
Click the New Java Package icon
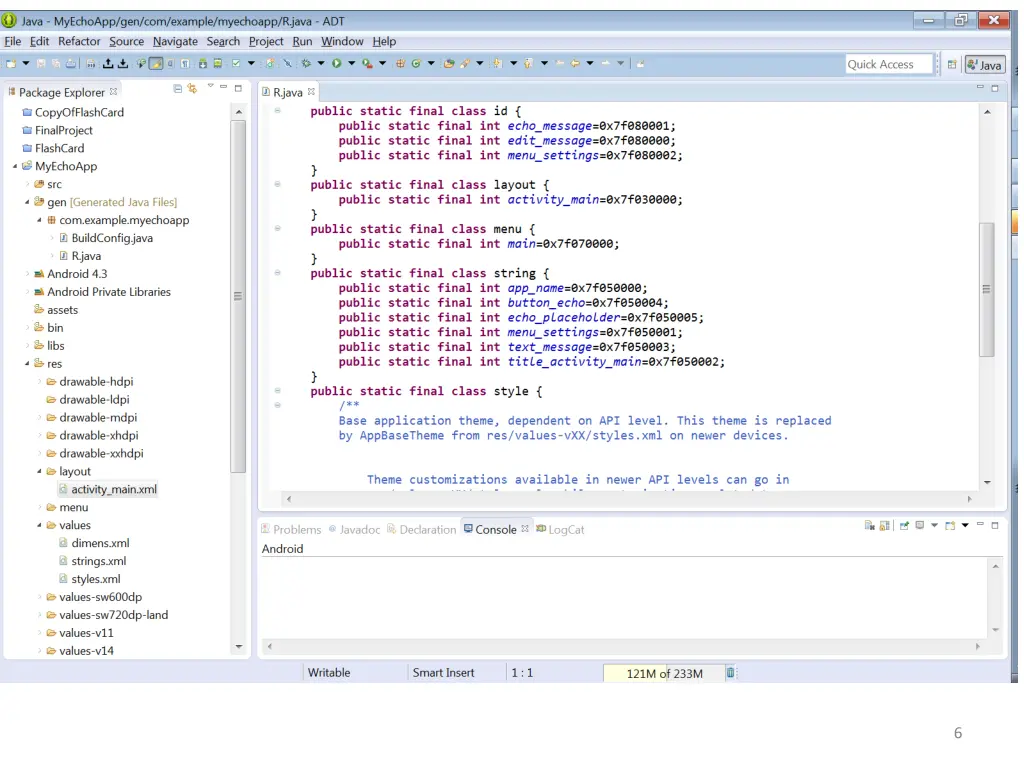(x=400, y=63)
